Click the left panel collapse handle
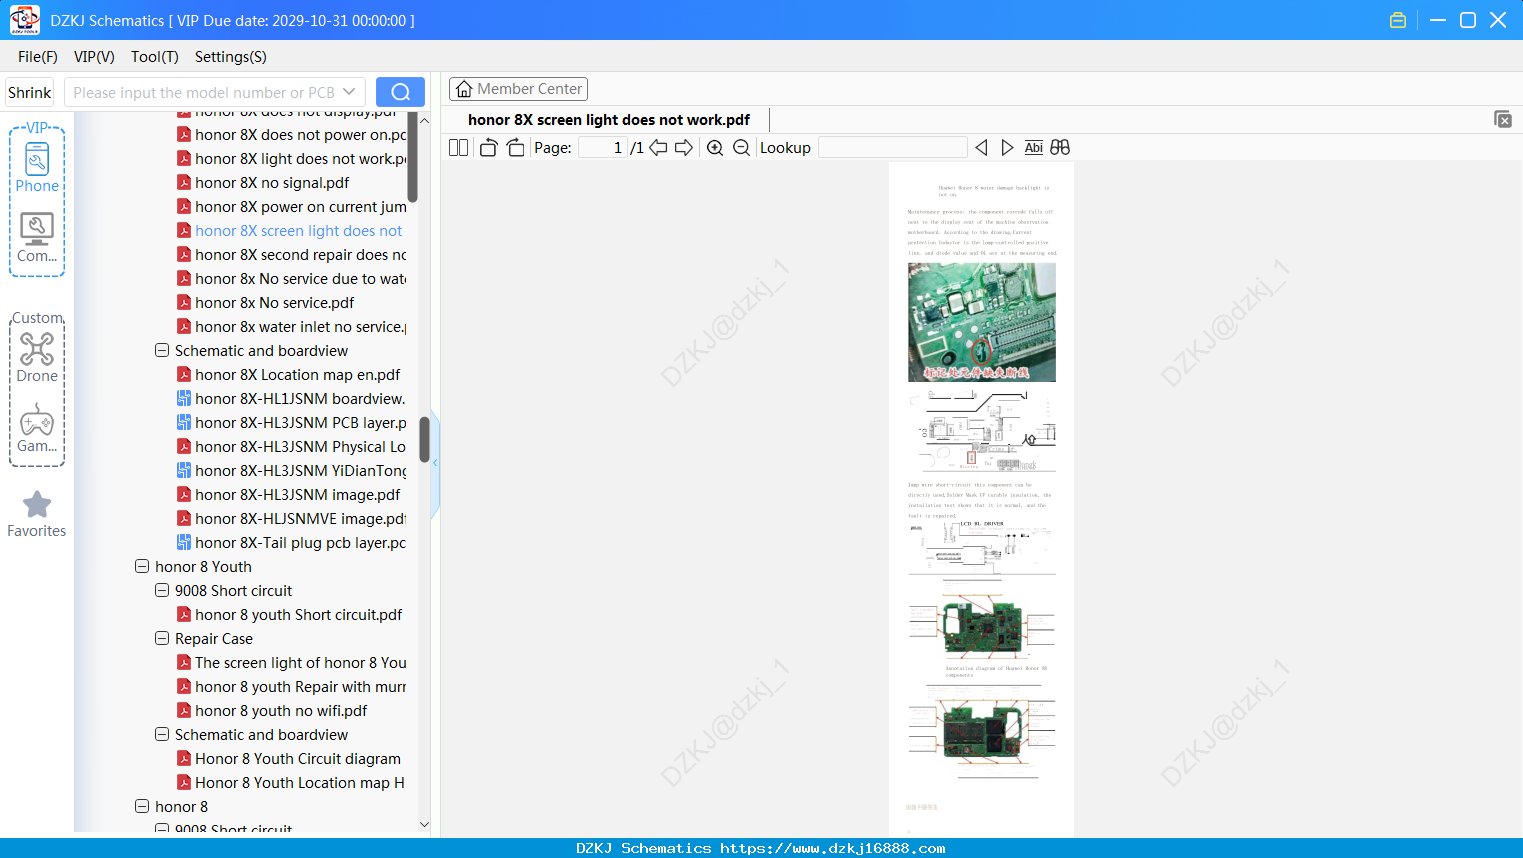The height and width of the screenshot is (858, 1523). coord(435,463)
